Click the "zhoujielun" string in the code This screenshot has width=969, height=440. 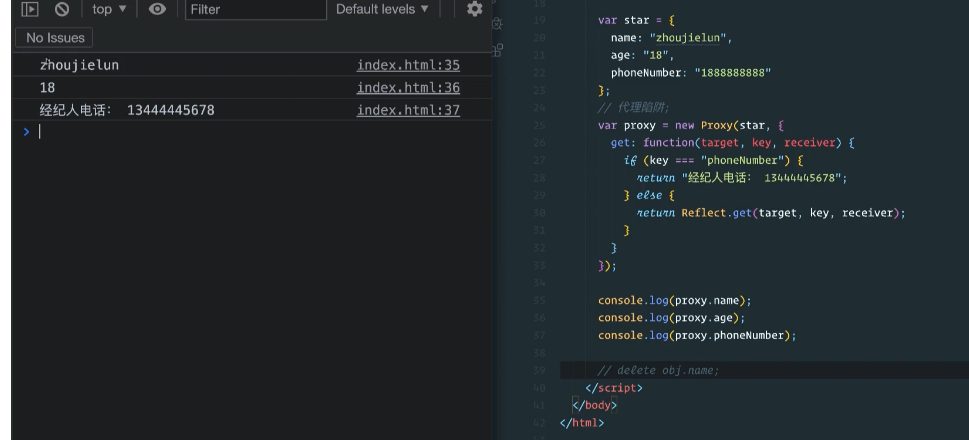[688, 38]
